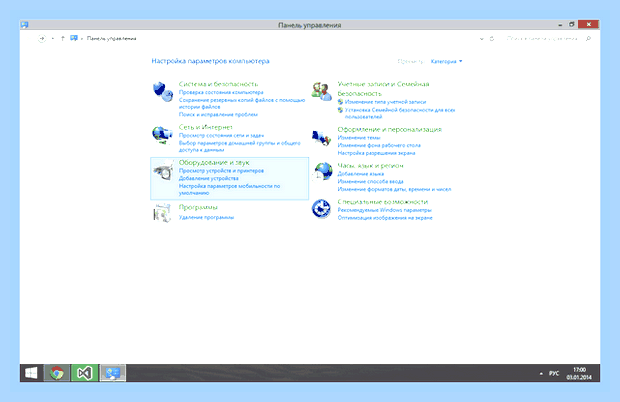
Task: Open the Категория view-by dropdown
Action: click(446, 61)
